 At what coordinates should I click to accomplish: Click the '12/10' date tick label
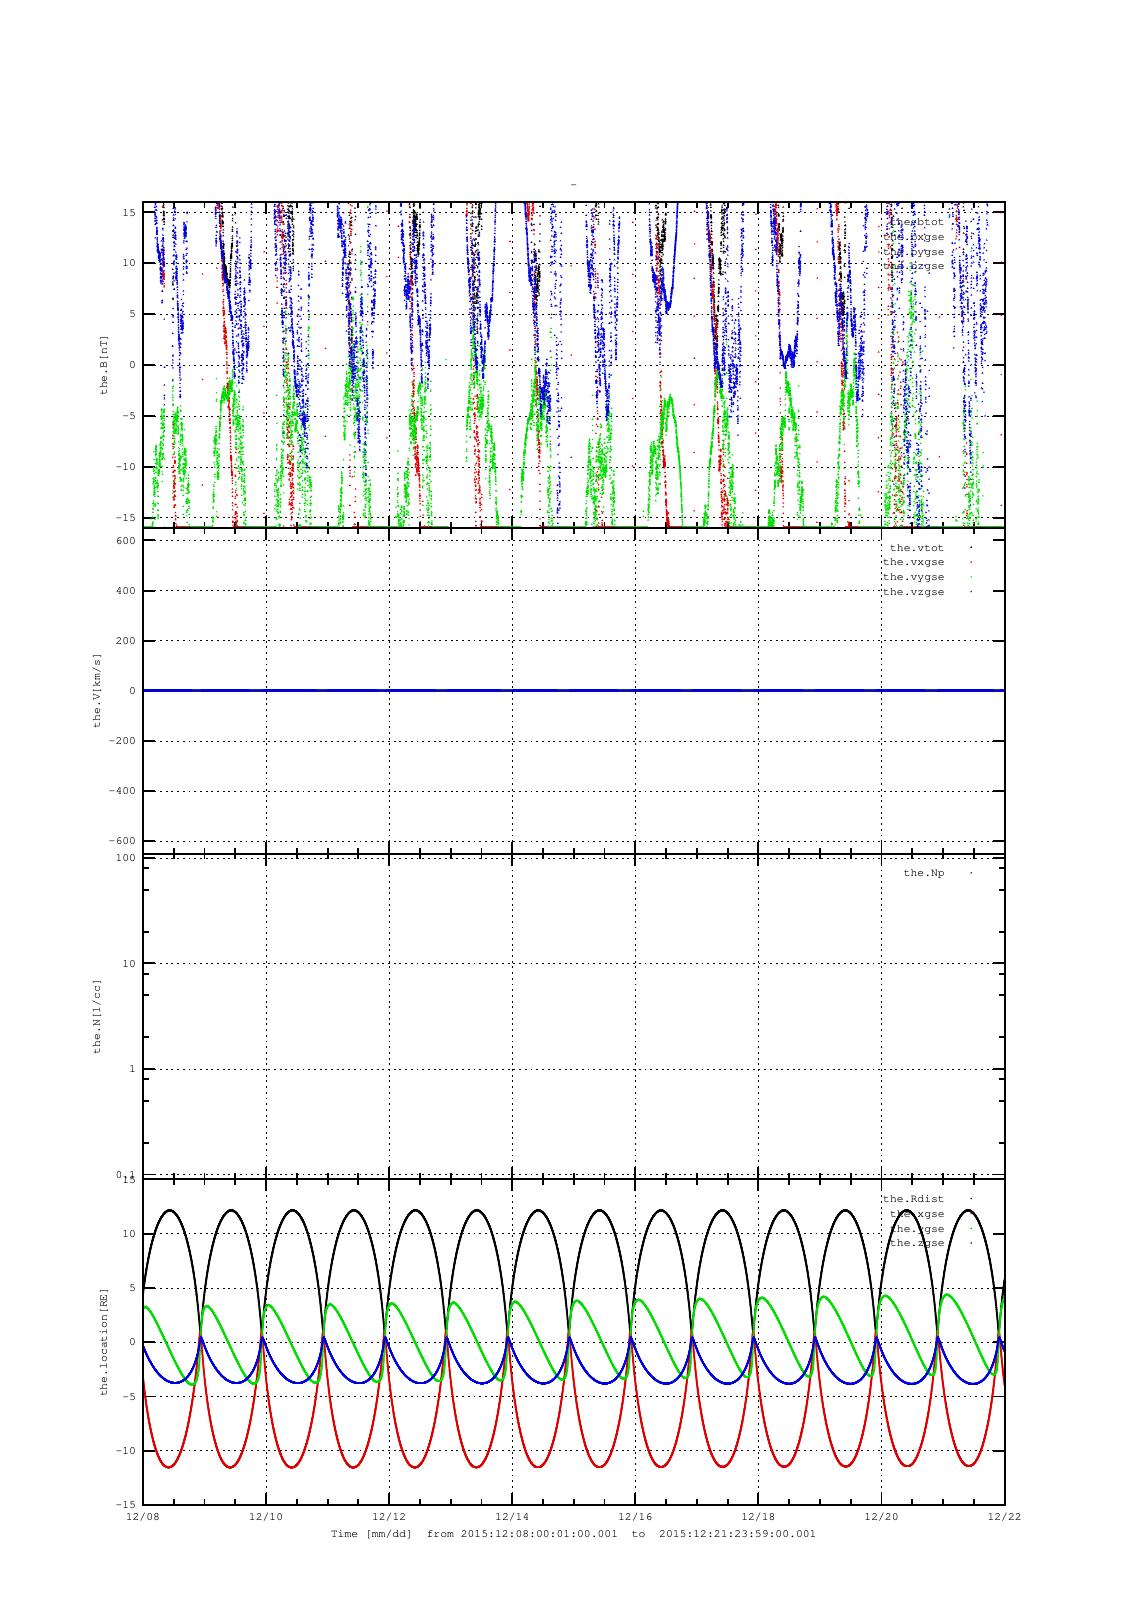coord(266,1516)
